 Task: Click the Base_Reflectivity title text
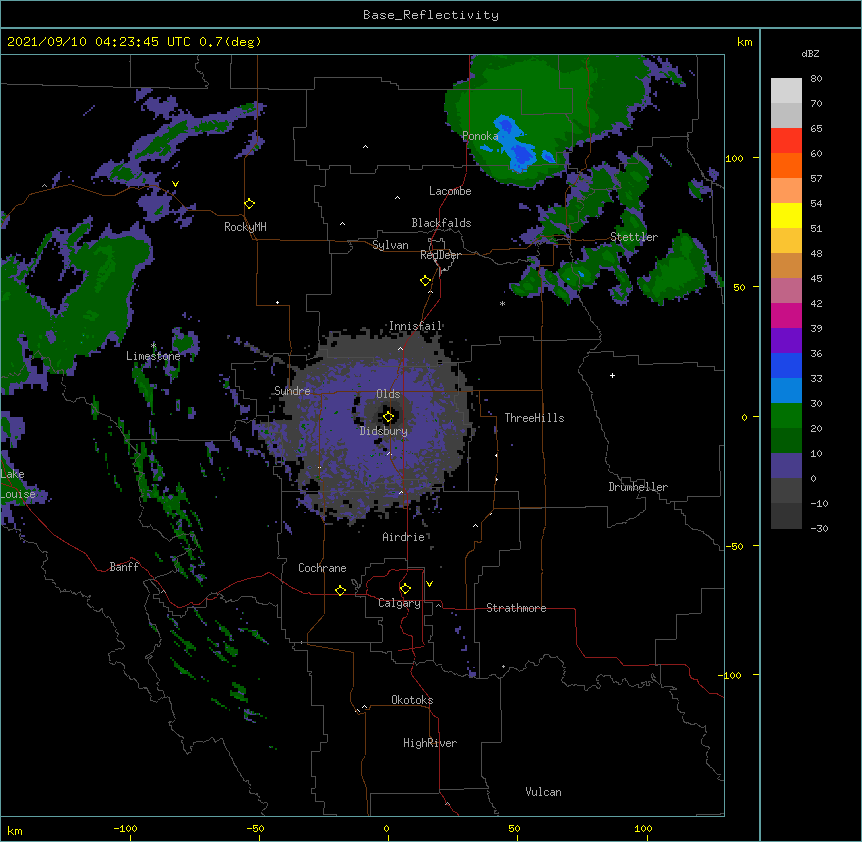click(431, 15)
